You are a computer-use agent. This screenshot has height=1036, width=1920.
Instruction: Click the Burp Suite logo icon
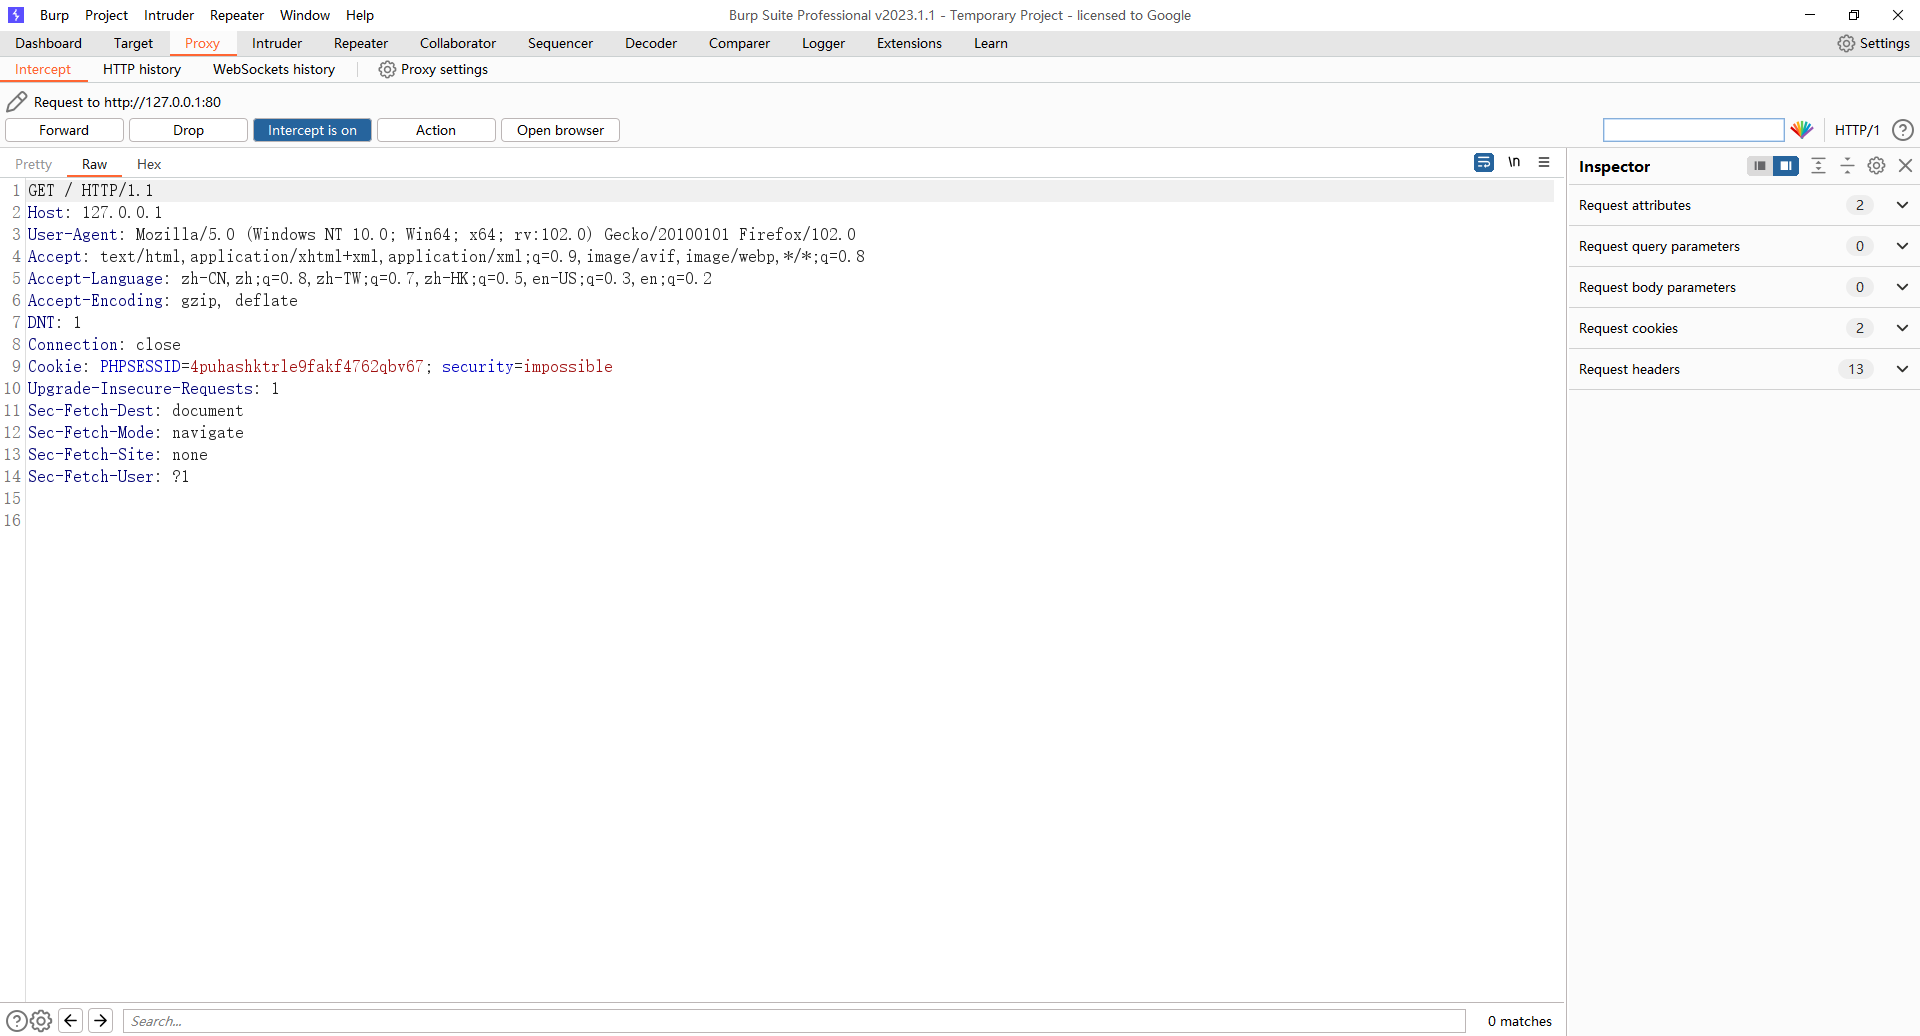[x=16, y=15]
